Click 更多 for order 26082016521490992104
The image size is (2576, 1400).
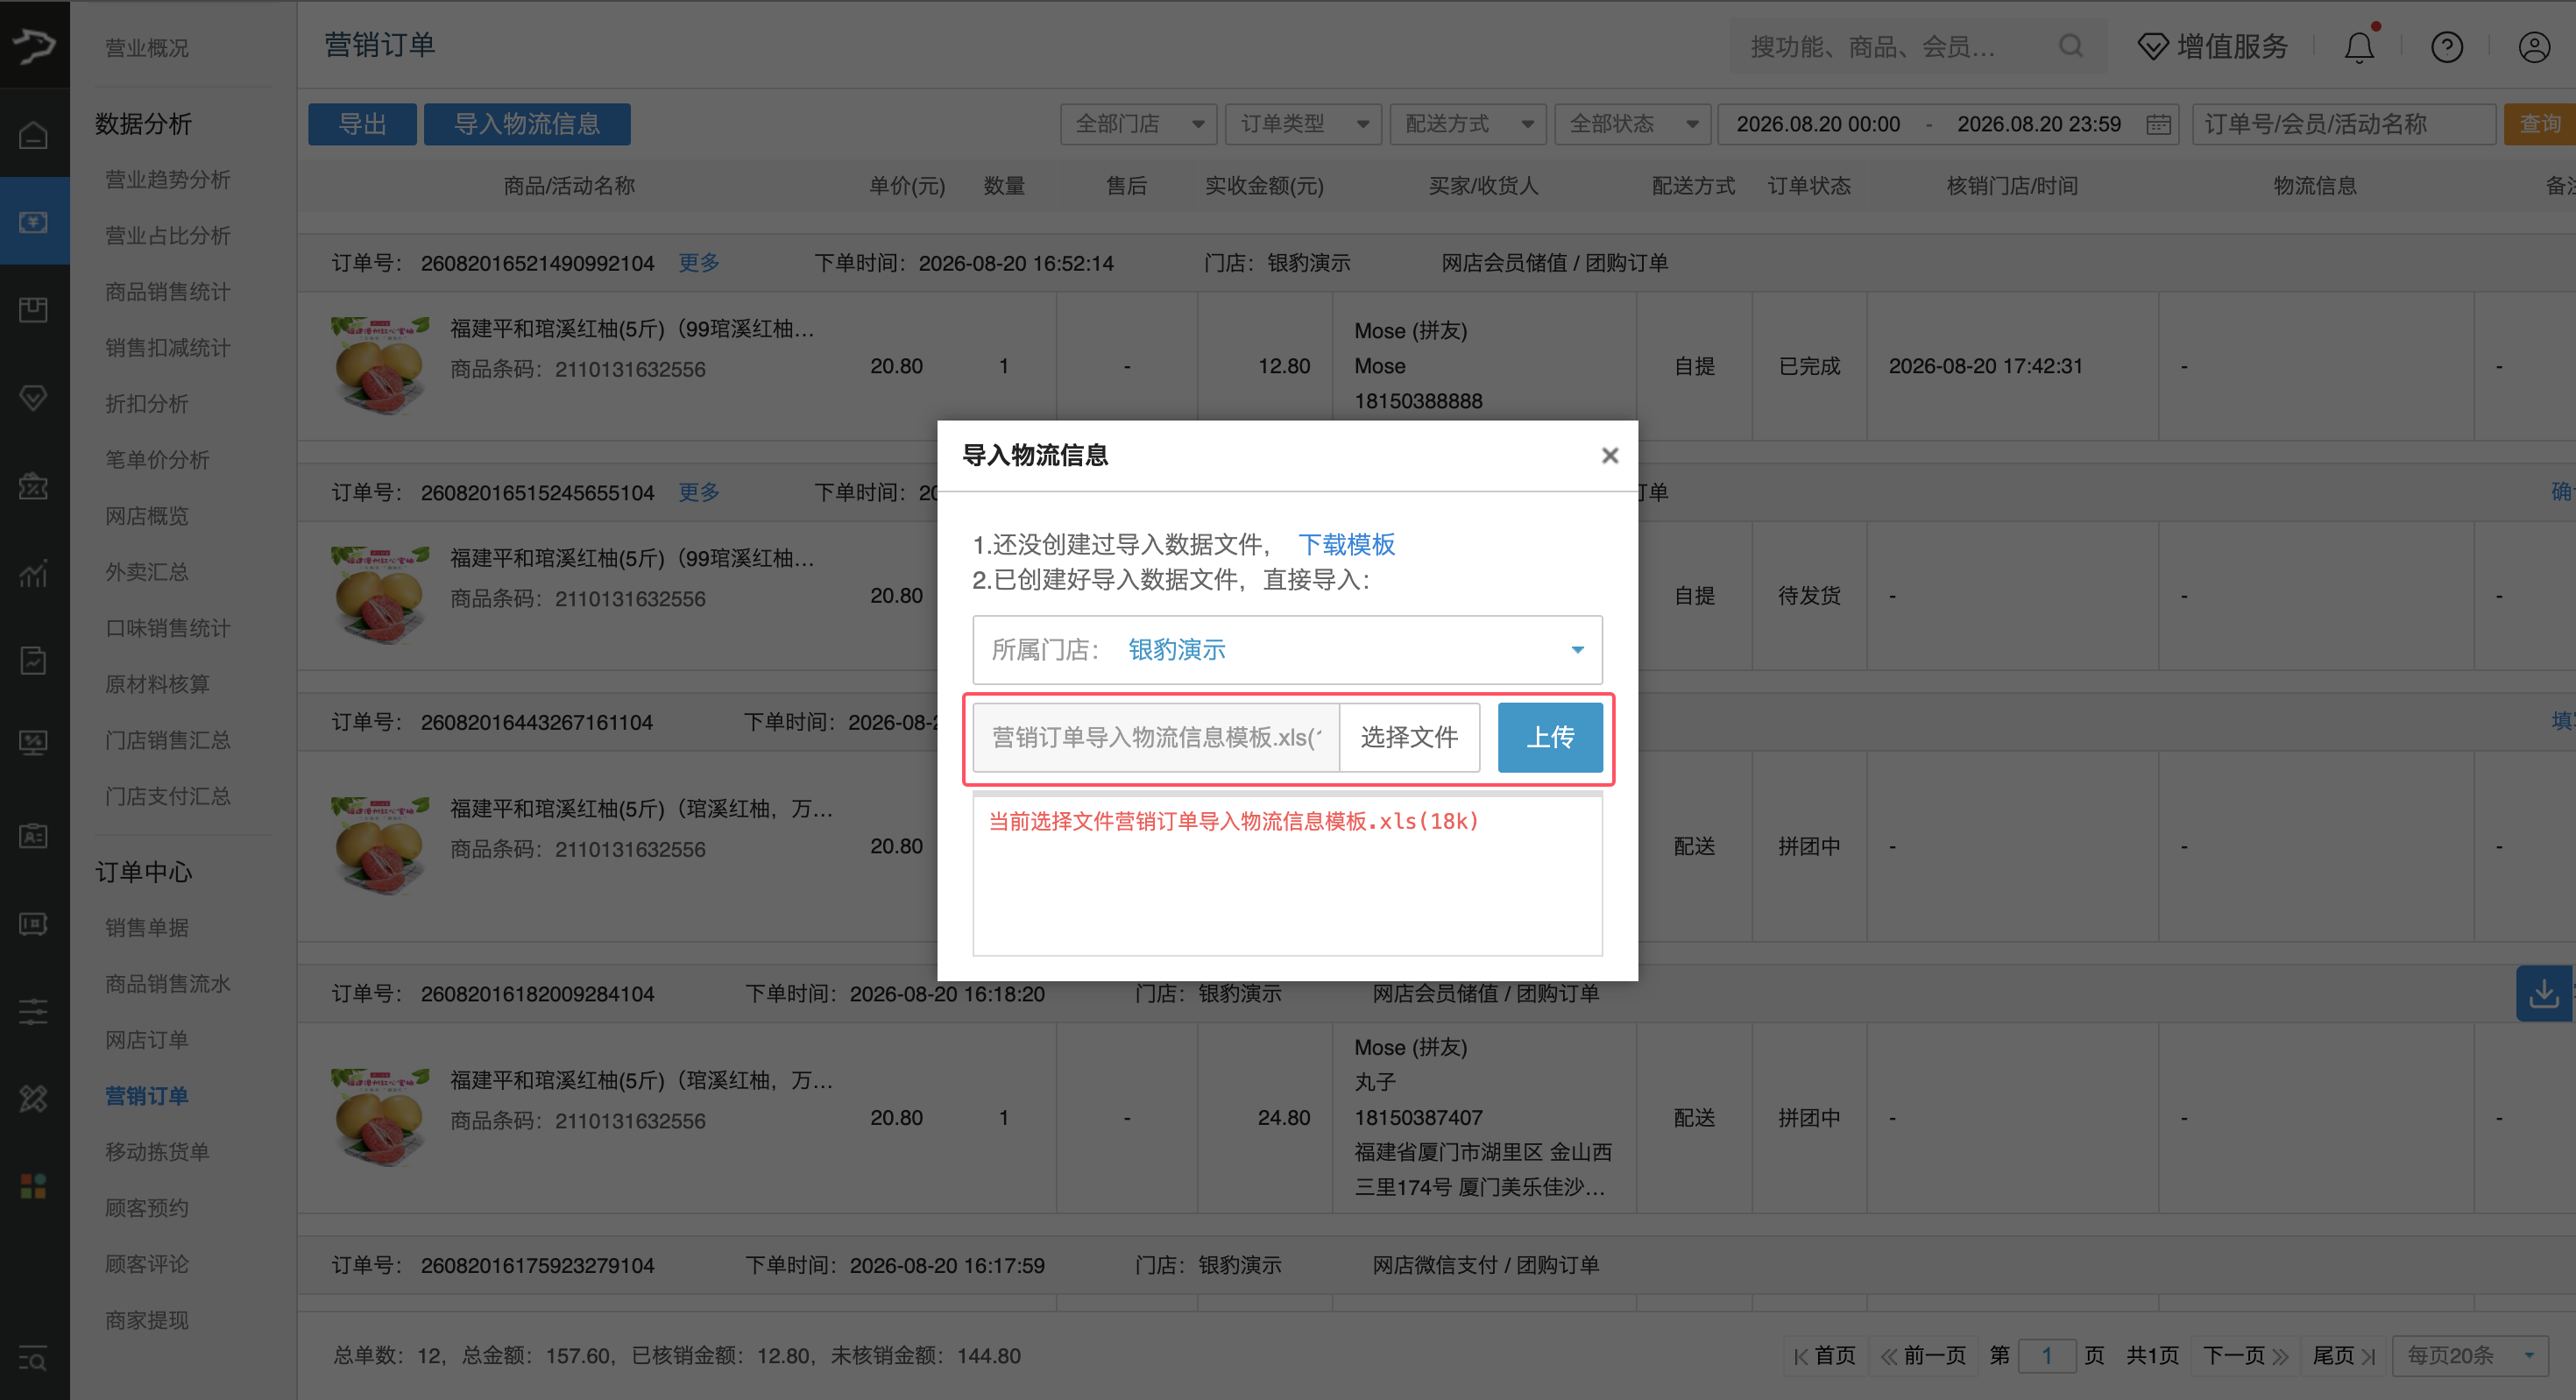point(699,262)
